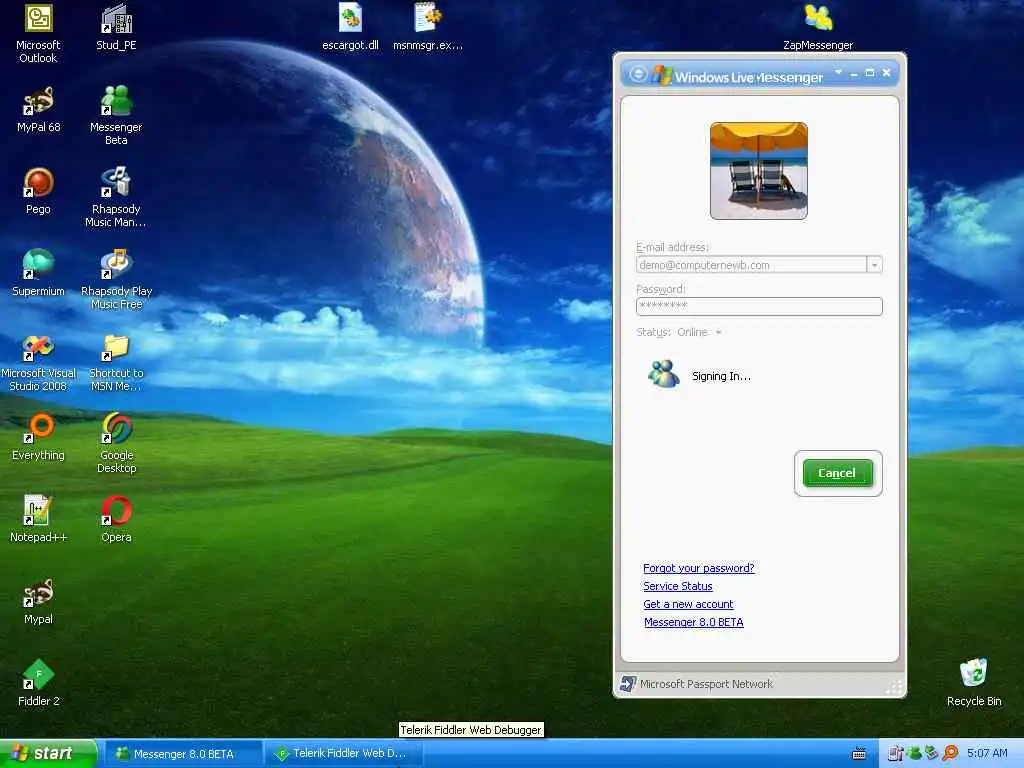Open Rhapsody Play Music Free shortcut
1024x768 pixels.
(x=116, y=280)
